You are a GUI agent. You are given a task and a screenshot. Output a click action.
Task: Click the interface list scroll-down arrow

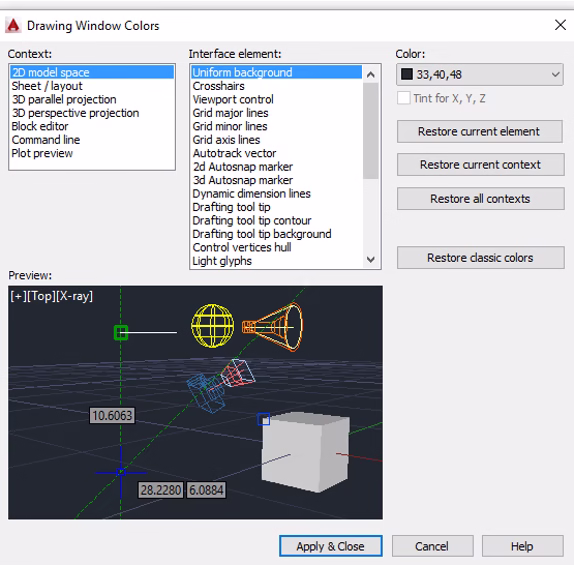(371, 260)
